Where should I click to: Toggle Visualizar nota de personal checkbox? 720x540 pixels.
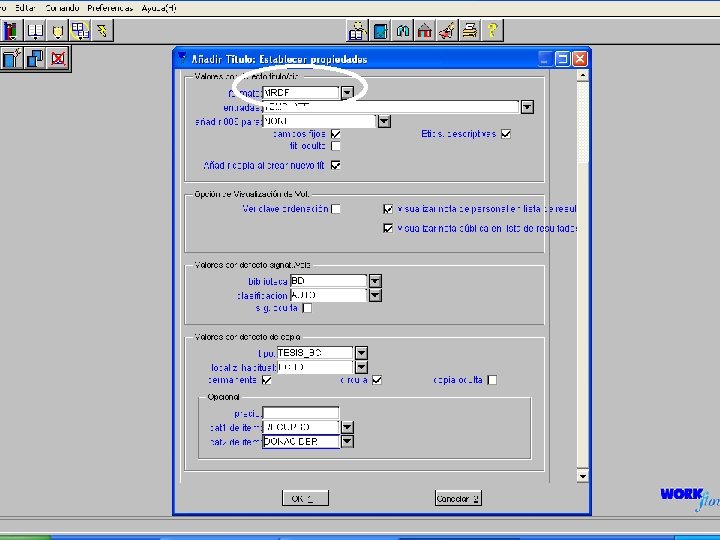[388, 209]
